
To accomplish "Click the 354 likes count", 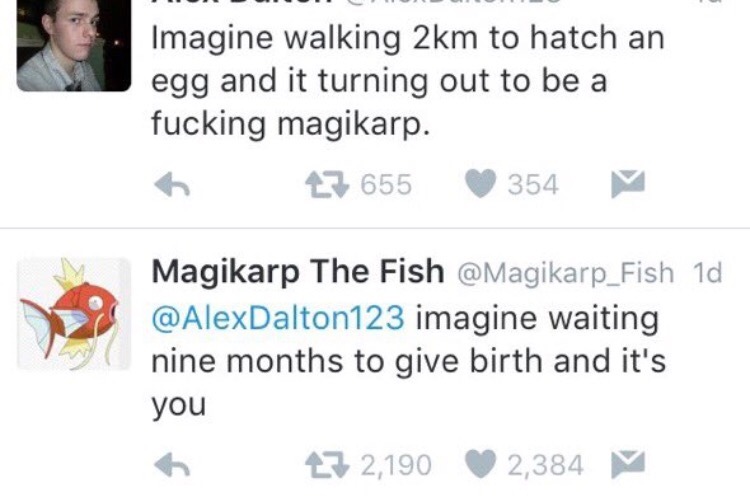I will pos(533,184).
